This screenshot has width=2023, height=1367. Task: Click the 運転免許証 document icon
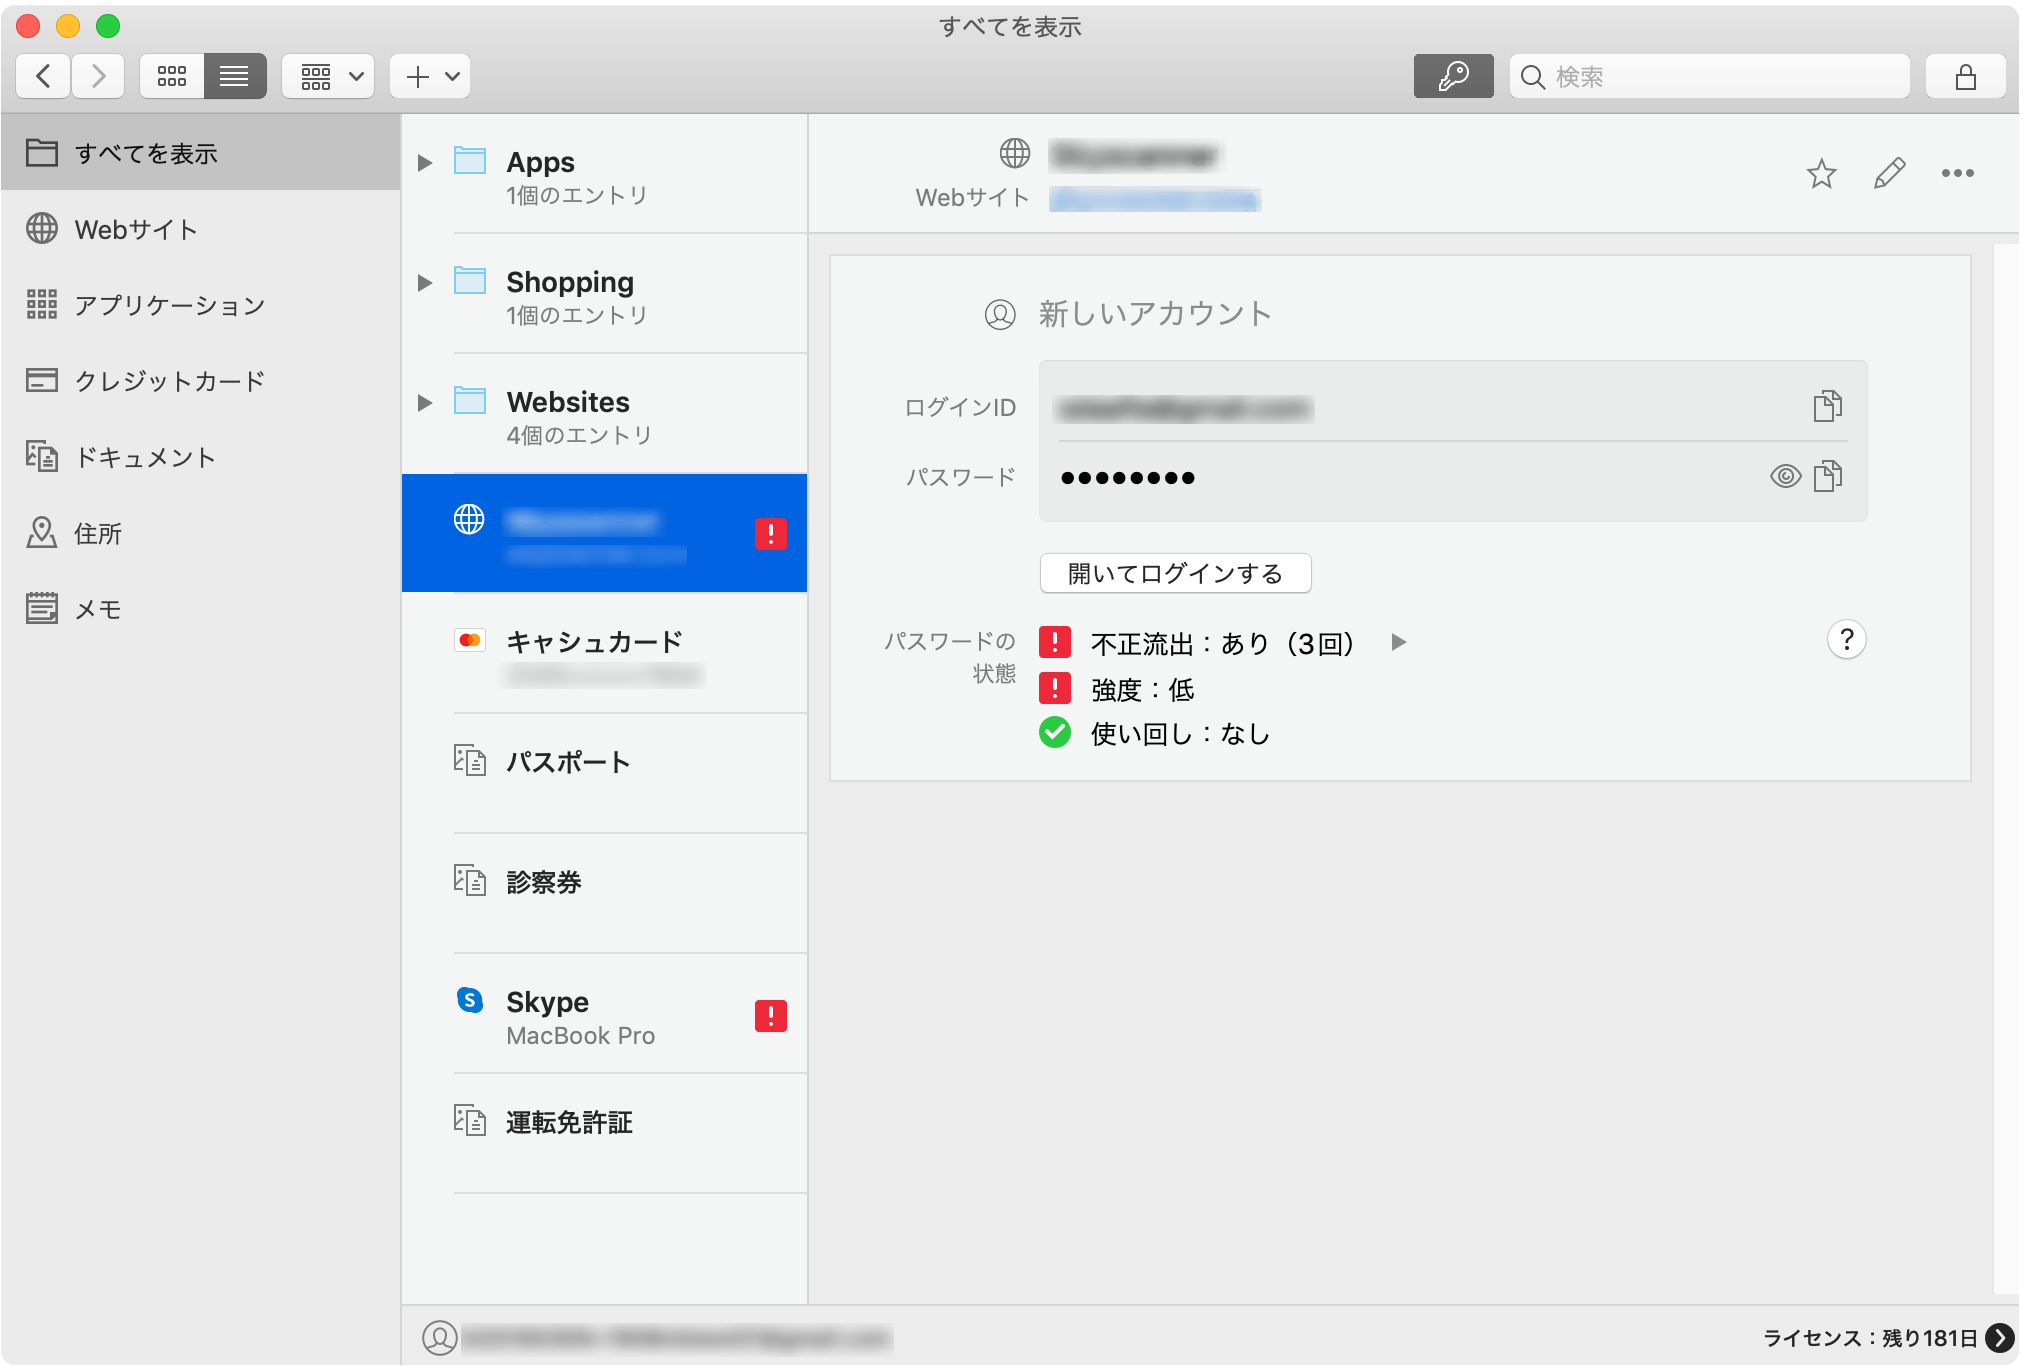tap(470, 1120)
